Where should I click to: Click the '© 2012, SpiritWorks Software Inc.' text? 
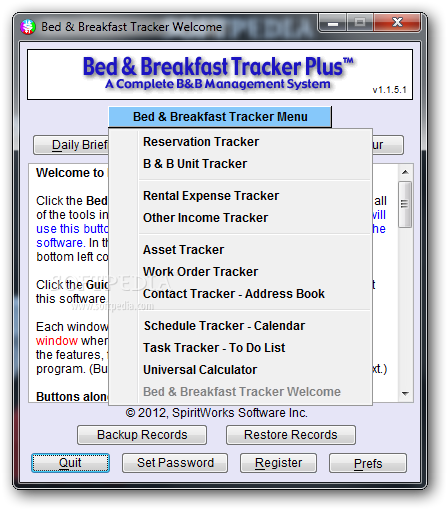point(217,413)
